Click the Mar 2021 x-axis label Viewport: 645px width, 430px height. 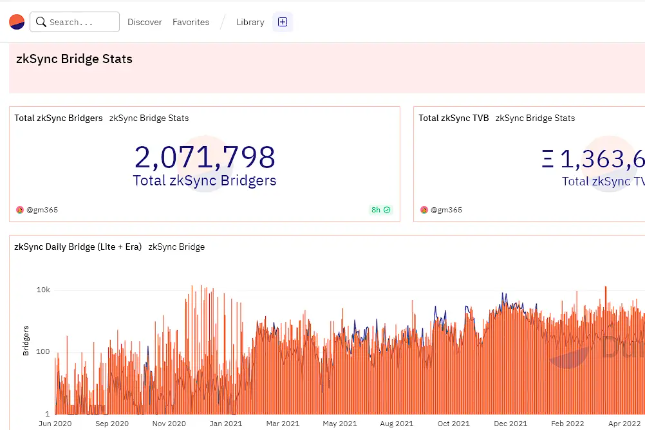pos(283,423)
